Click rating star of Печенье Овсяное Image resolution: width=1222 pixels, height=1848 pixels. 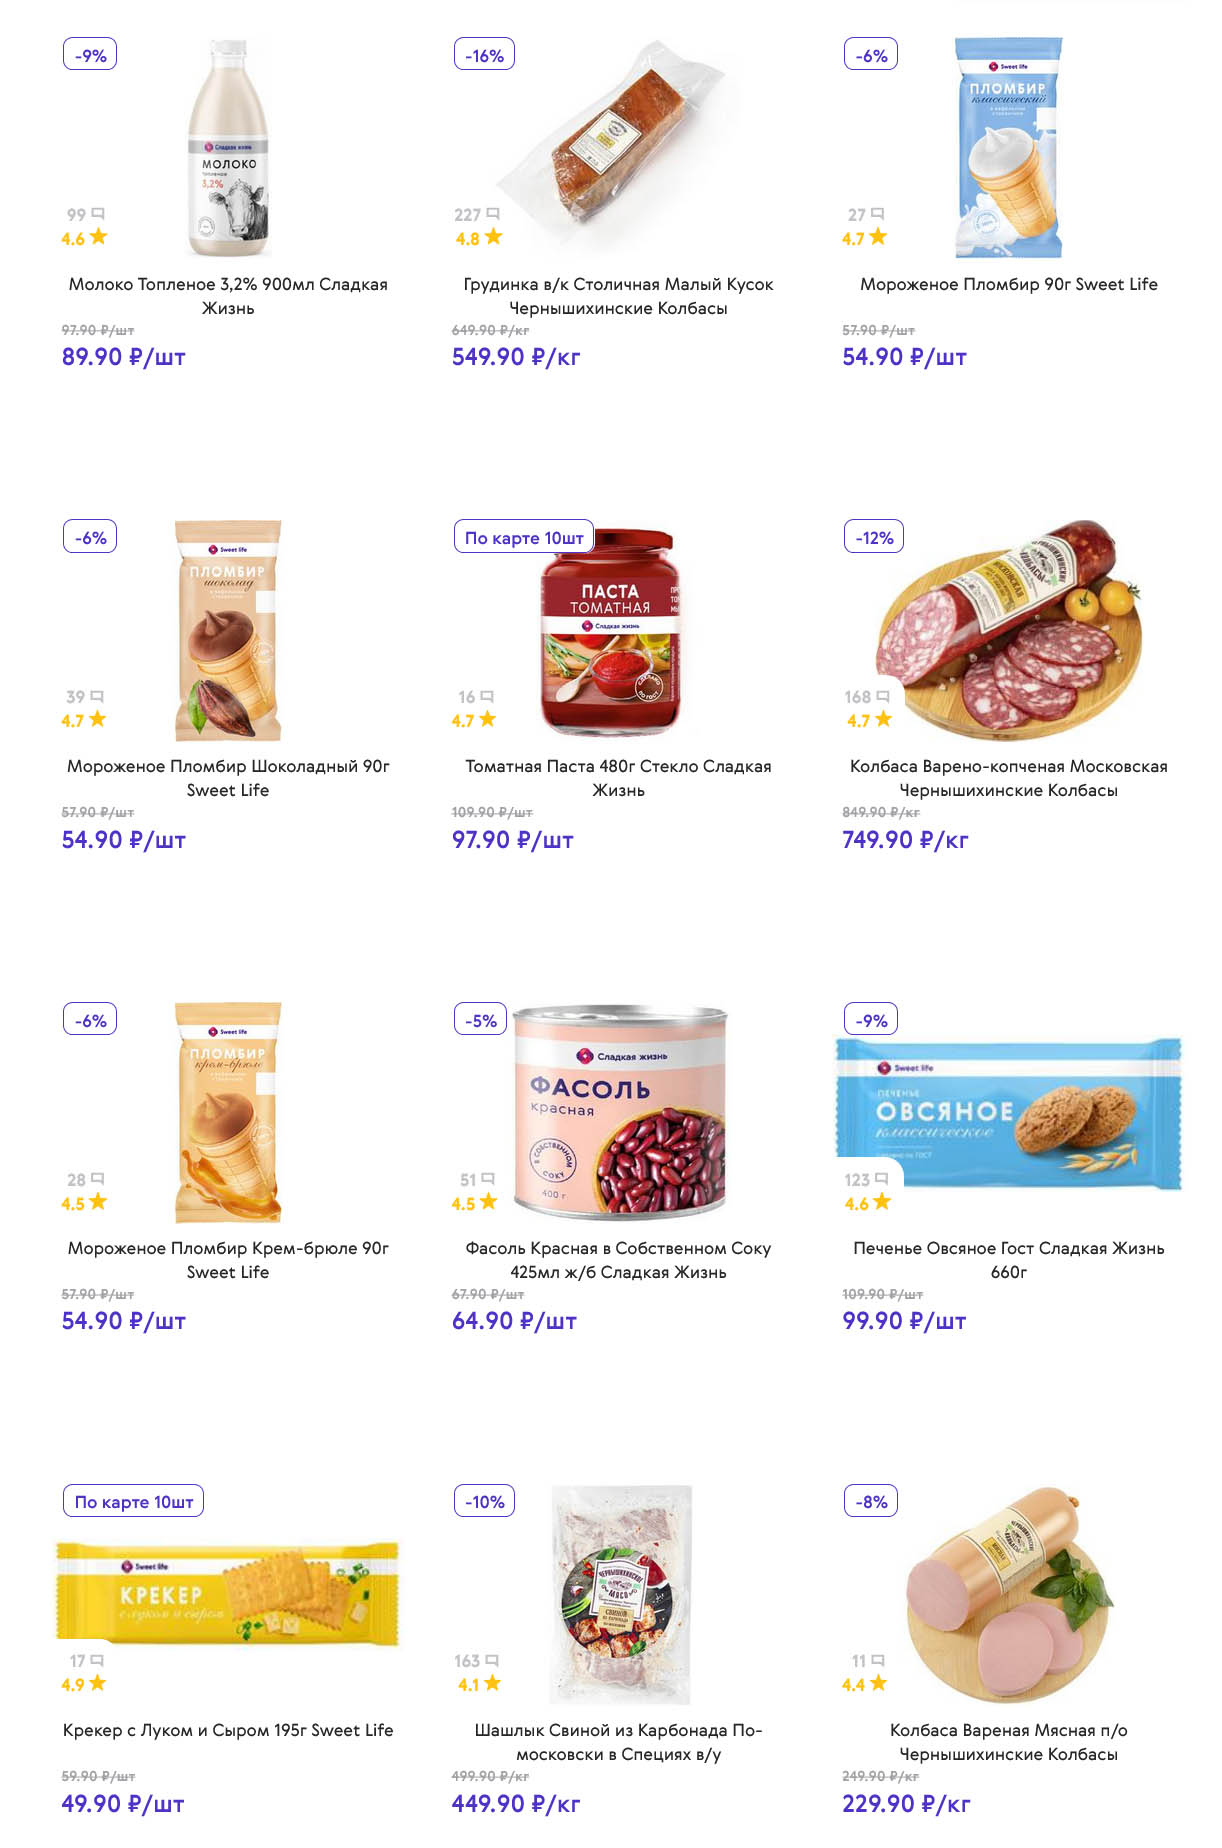881,1202
